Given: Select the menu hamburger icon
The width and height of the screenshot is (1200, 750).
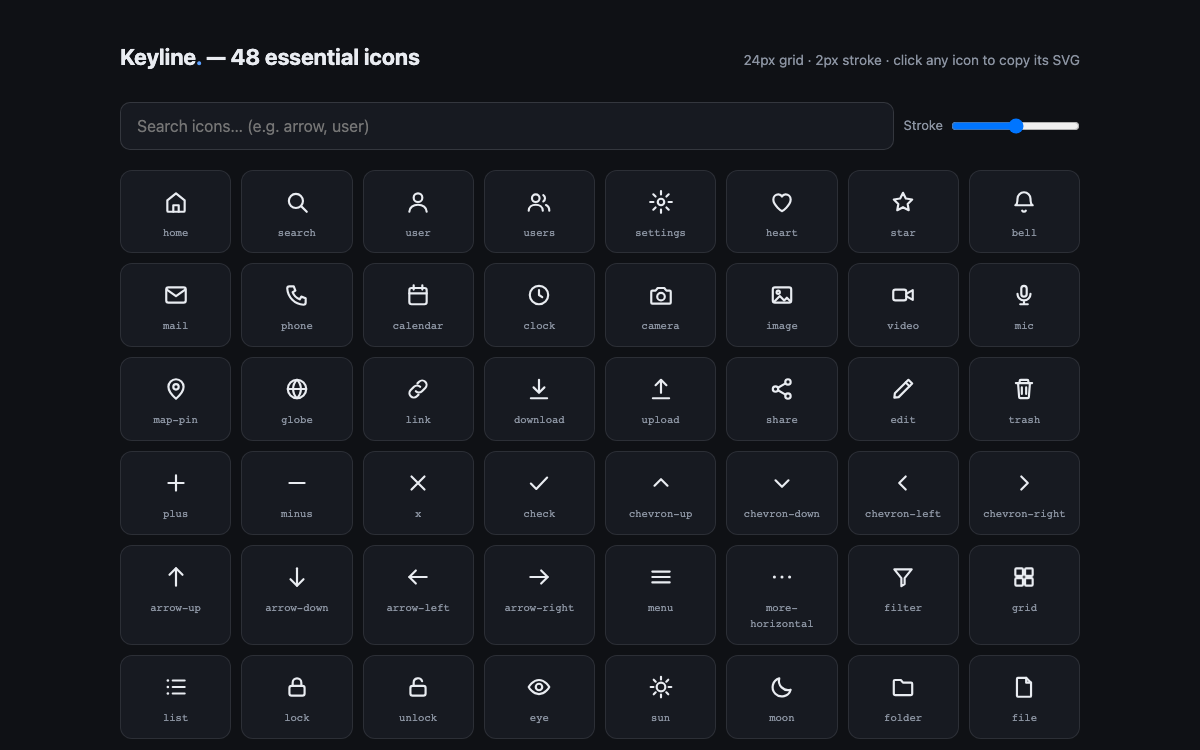Looking at the screenshot, I should pyautogui.click(x=660, y=595).
